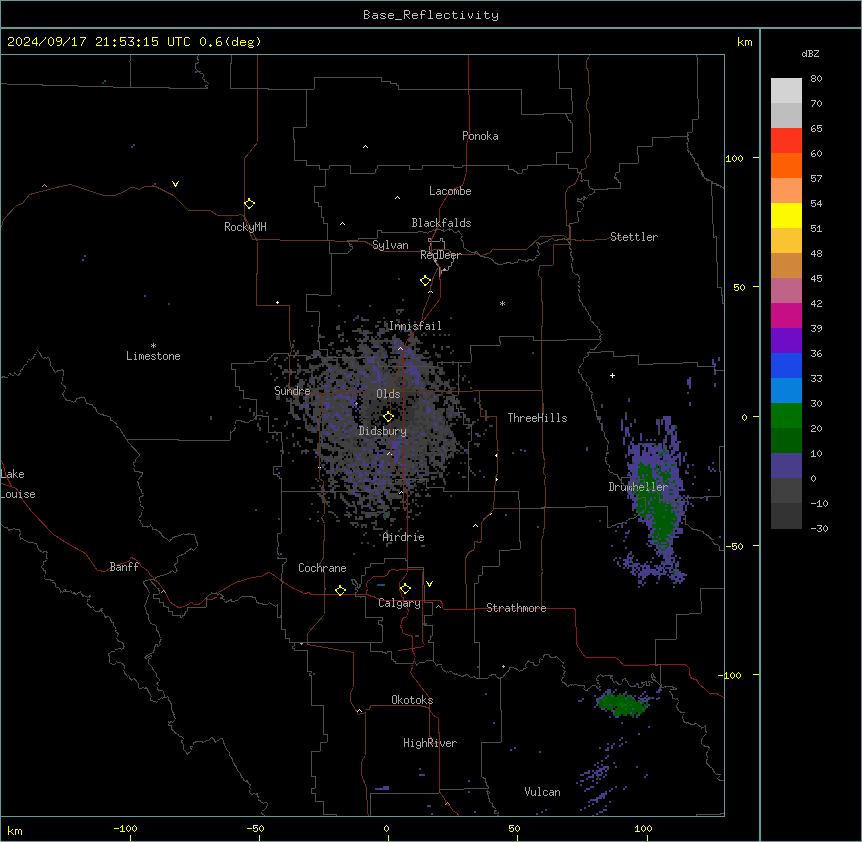The height and width of the screenshot is (842, 862).
Task: Click the white plus marker north of Drumheller
Action: (612, 375)
